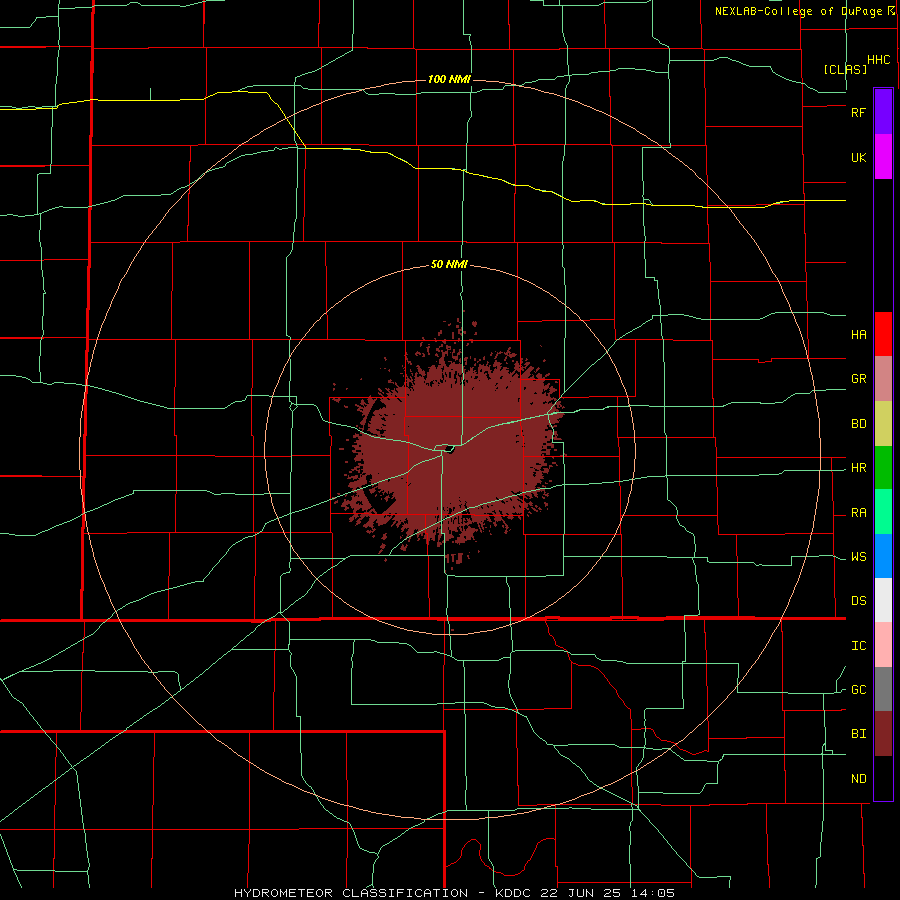Click the white DS dry snow swatch
The image size is (900, 900).
point(883,600)
